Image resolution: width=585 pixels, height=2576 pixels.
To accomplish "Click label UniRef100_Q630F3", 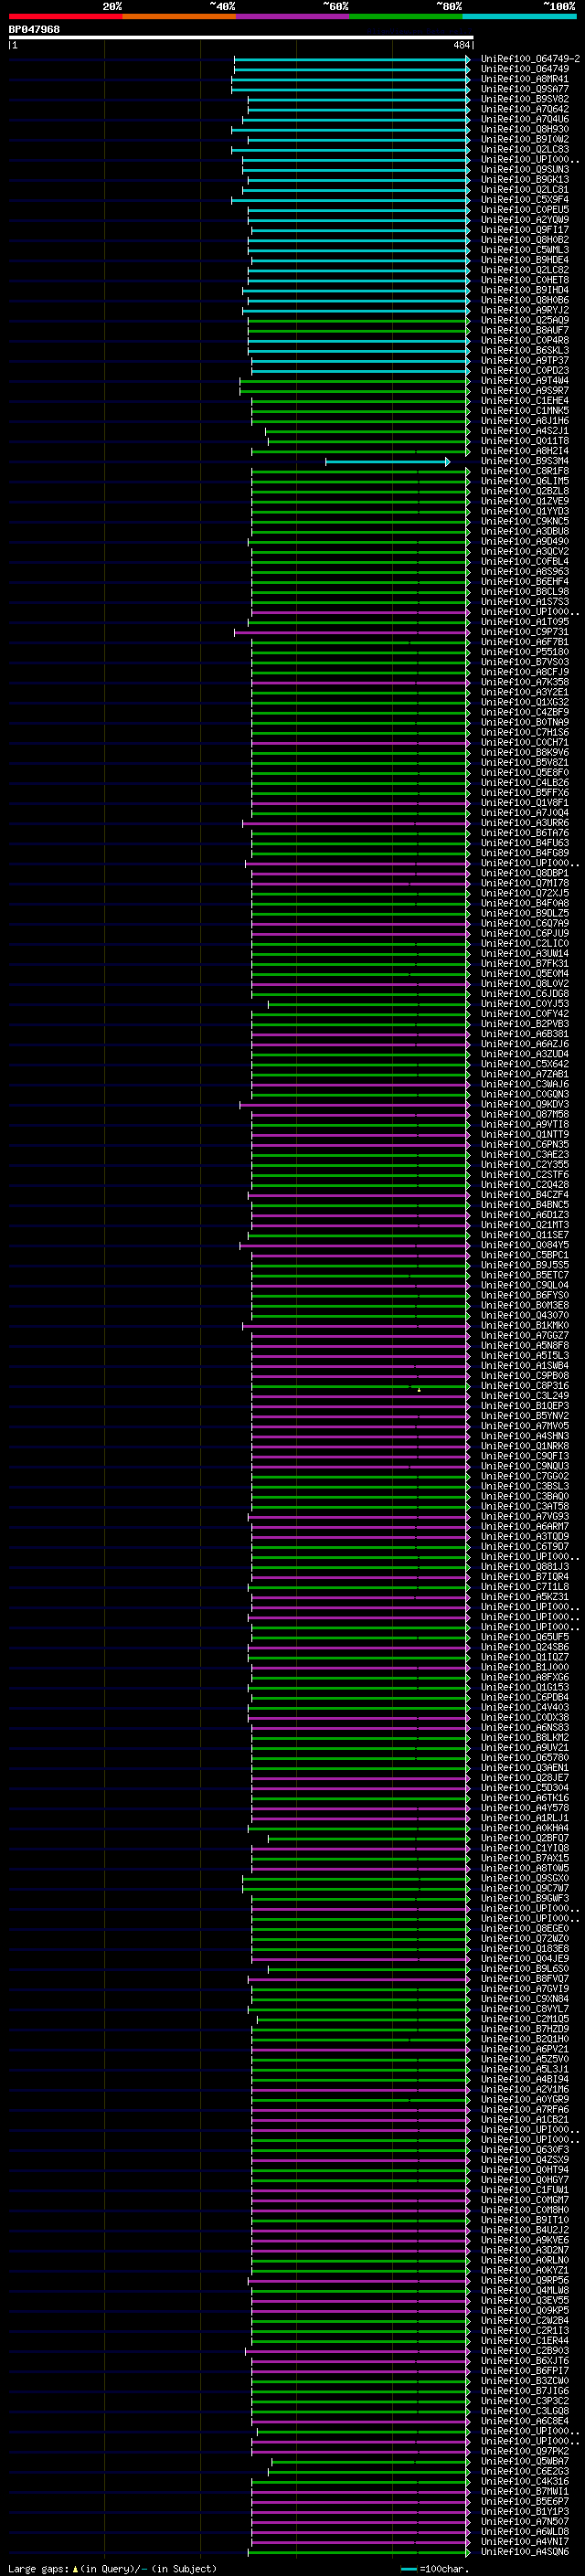I will tap(525, 2149).
